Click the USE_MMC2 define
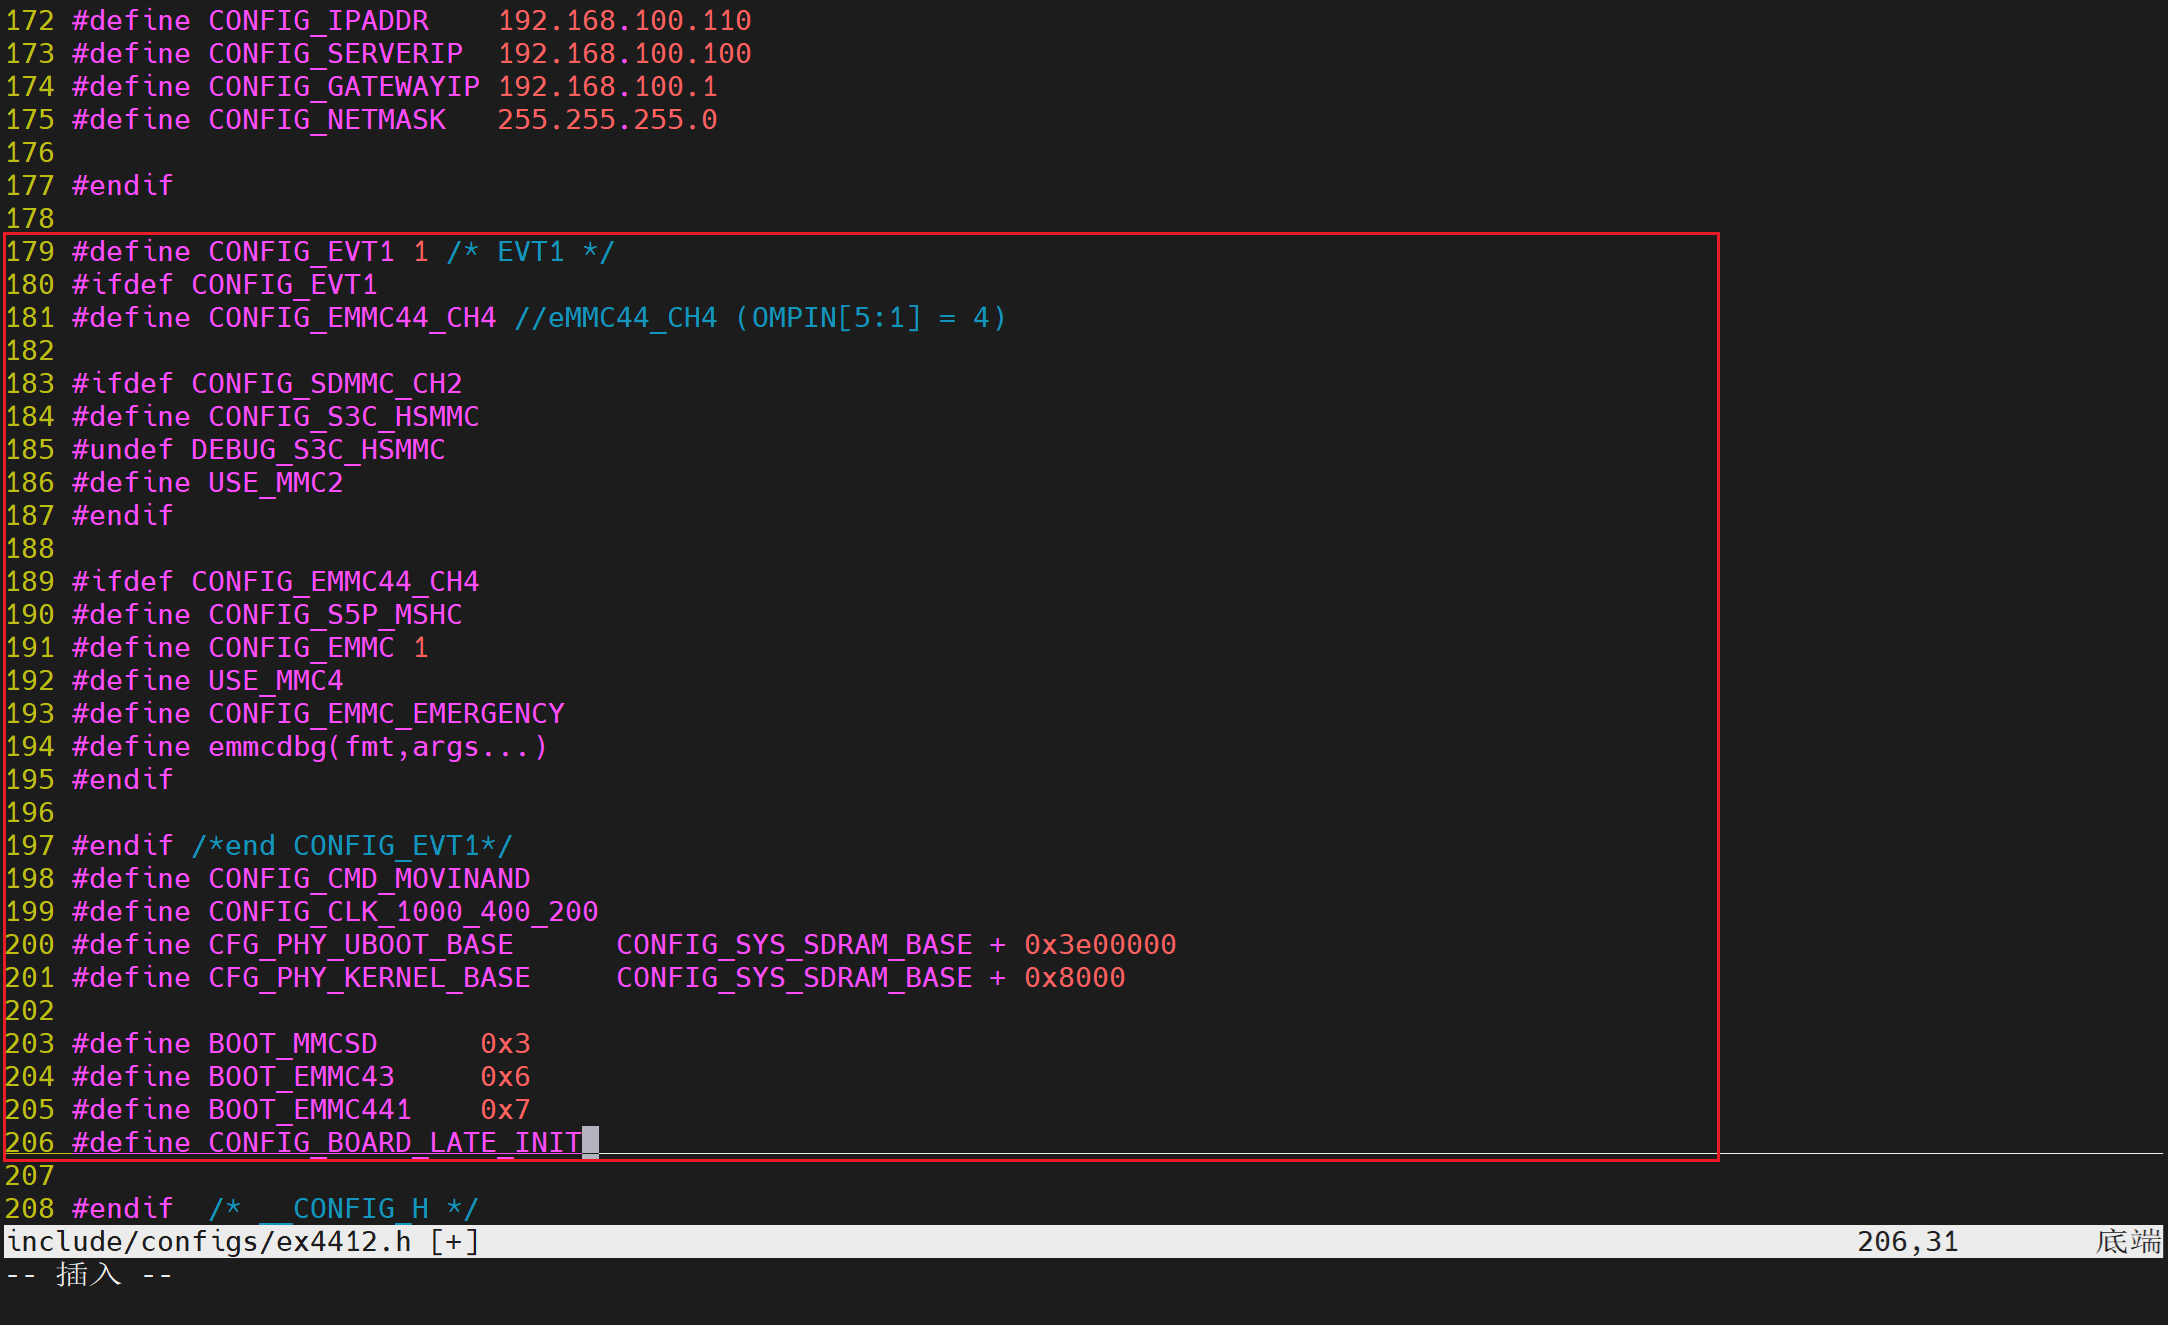Viewport: 2168px width, 1325px height. click(275, 483)
